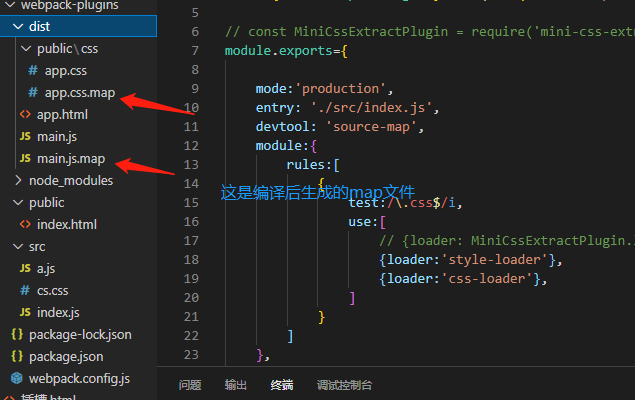Click line number 18 in gutter
635x400 pixels.
point(191,260)
